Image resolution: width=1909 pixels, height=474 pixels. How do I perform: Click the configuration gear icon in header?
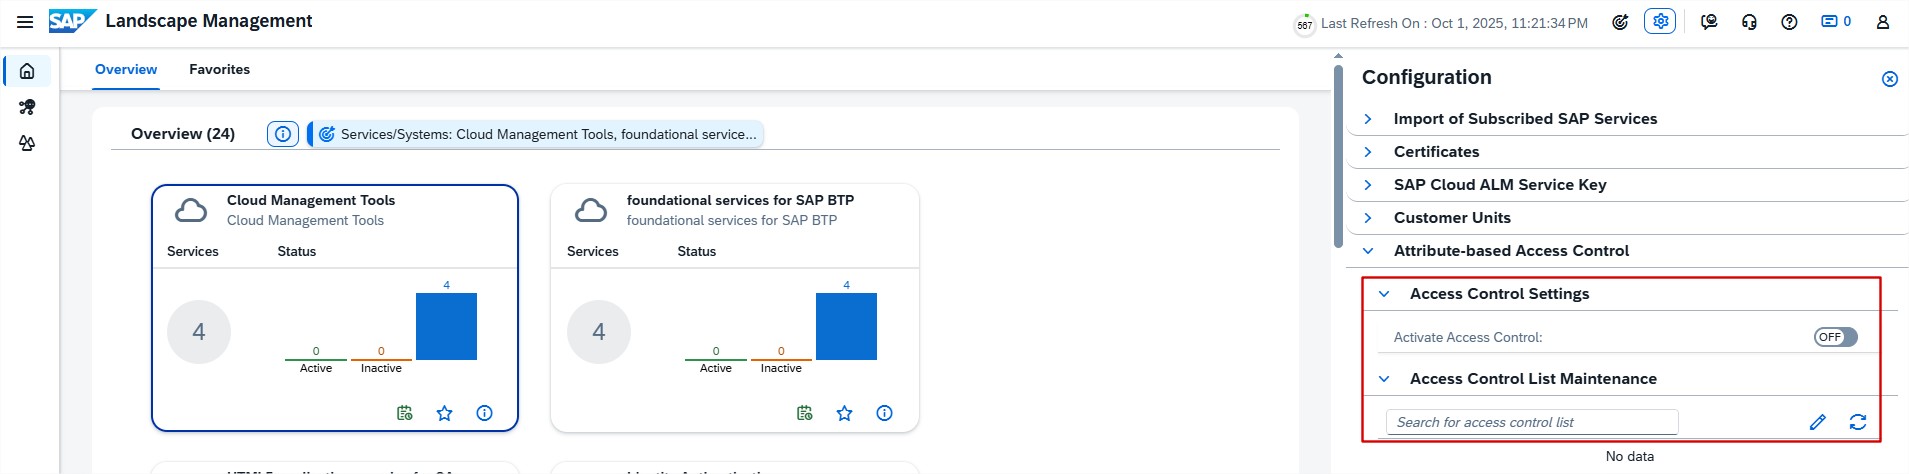point(1660,21)
